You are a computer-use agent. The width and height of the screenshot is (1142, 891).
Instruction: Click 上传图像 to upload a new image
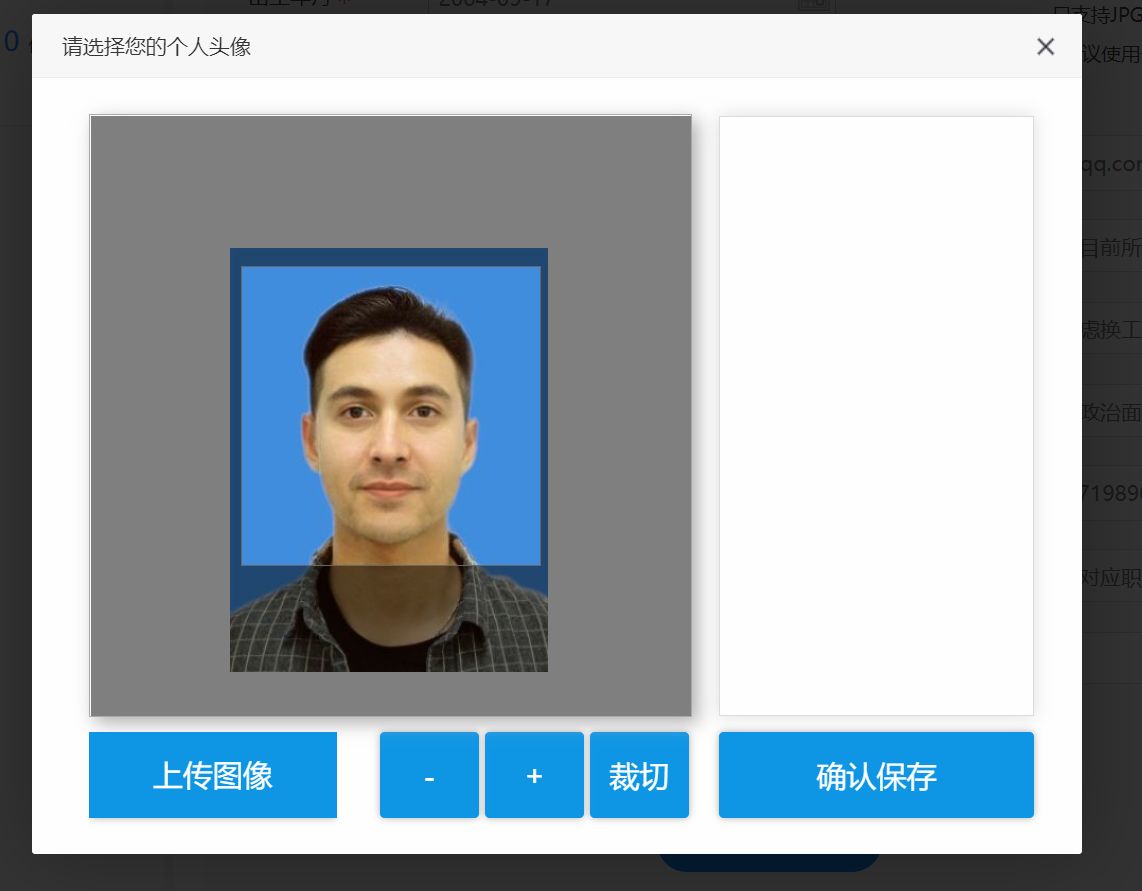pyautogui.click(x=212, y=775)
